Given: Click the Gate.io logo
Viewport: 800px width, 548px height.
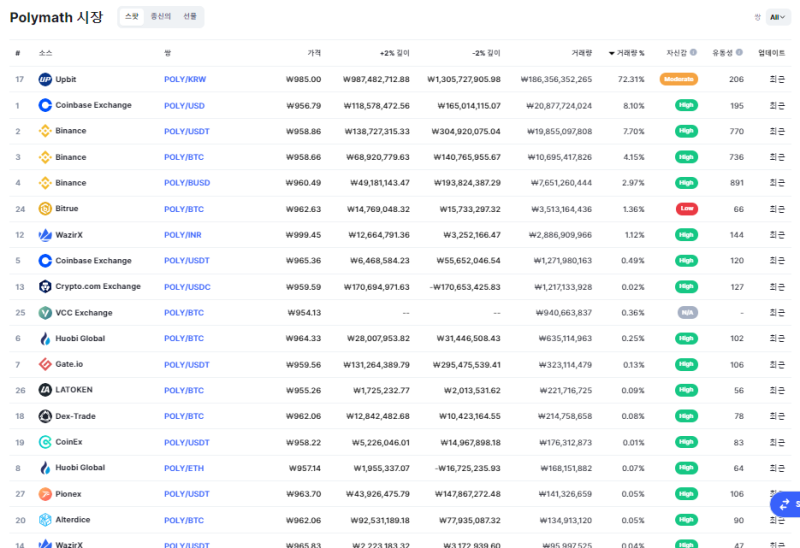Looking at the screenshot, I should 45,364.
